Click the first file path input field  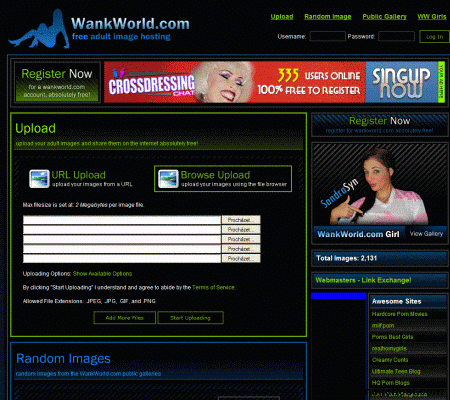[x=122, y=220]
